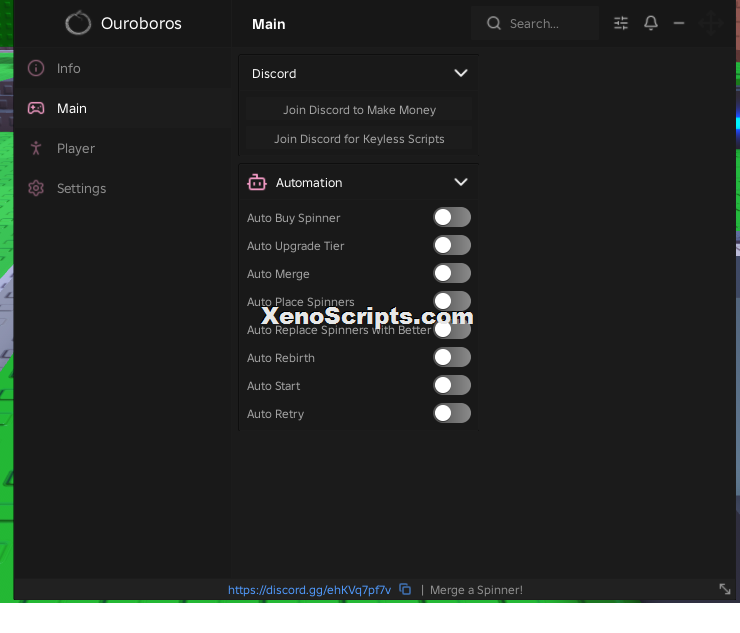Focus the Search... input field

(535, 23)
